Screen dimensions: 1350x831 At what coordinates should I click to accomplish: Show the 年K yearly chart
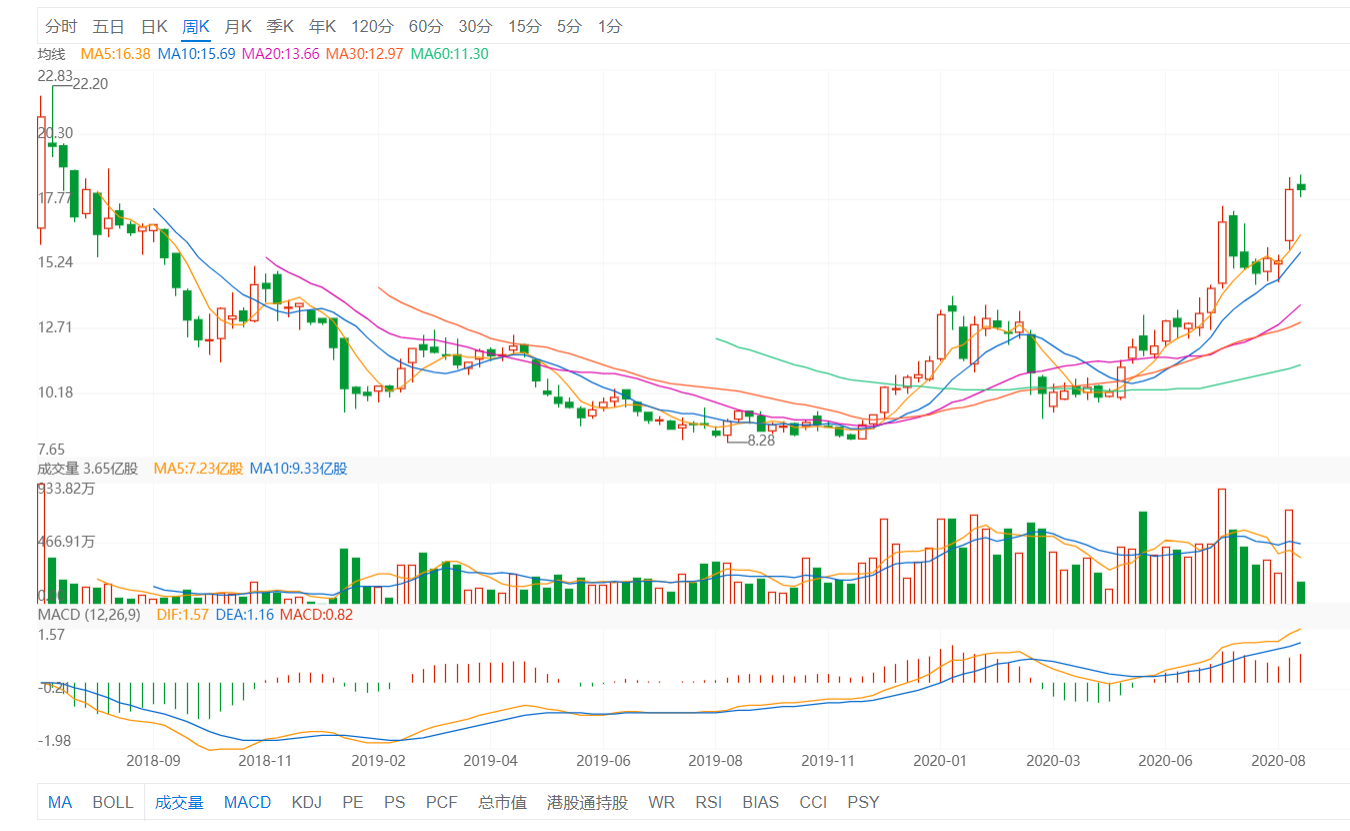(x=322, y=26)
